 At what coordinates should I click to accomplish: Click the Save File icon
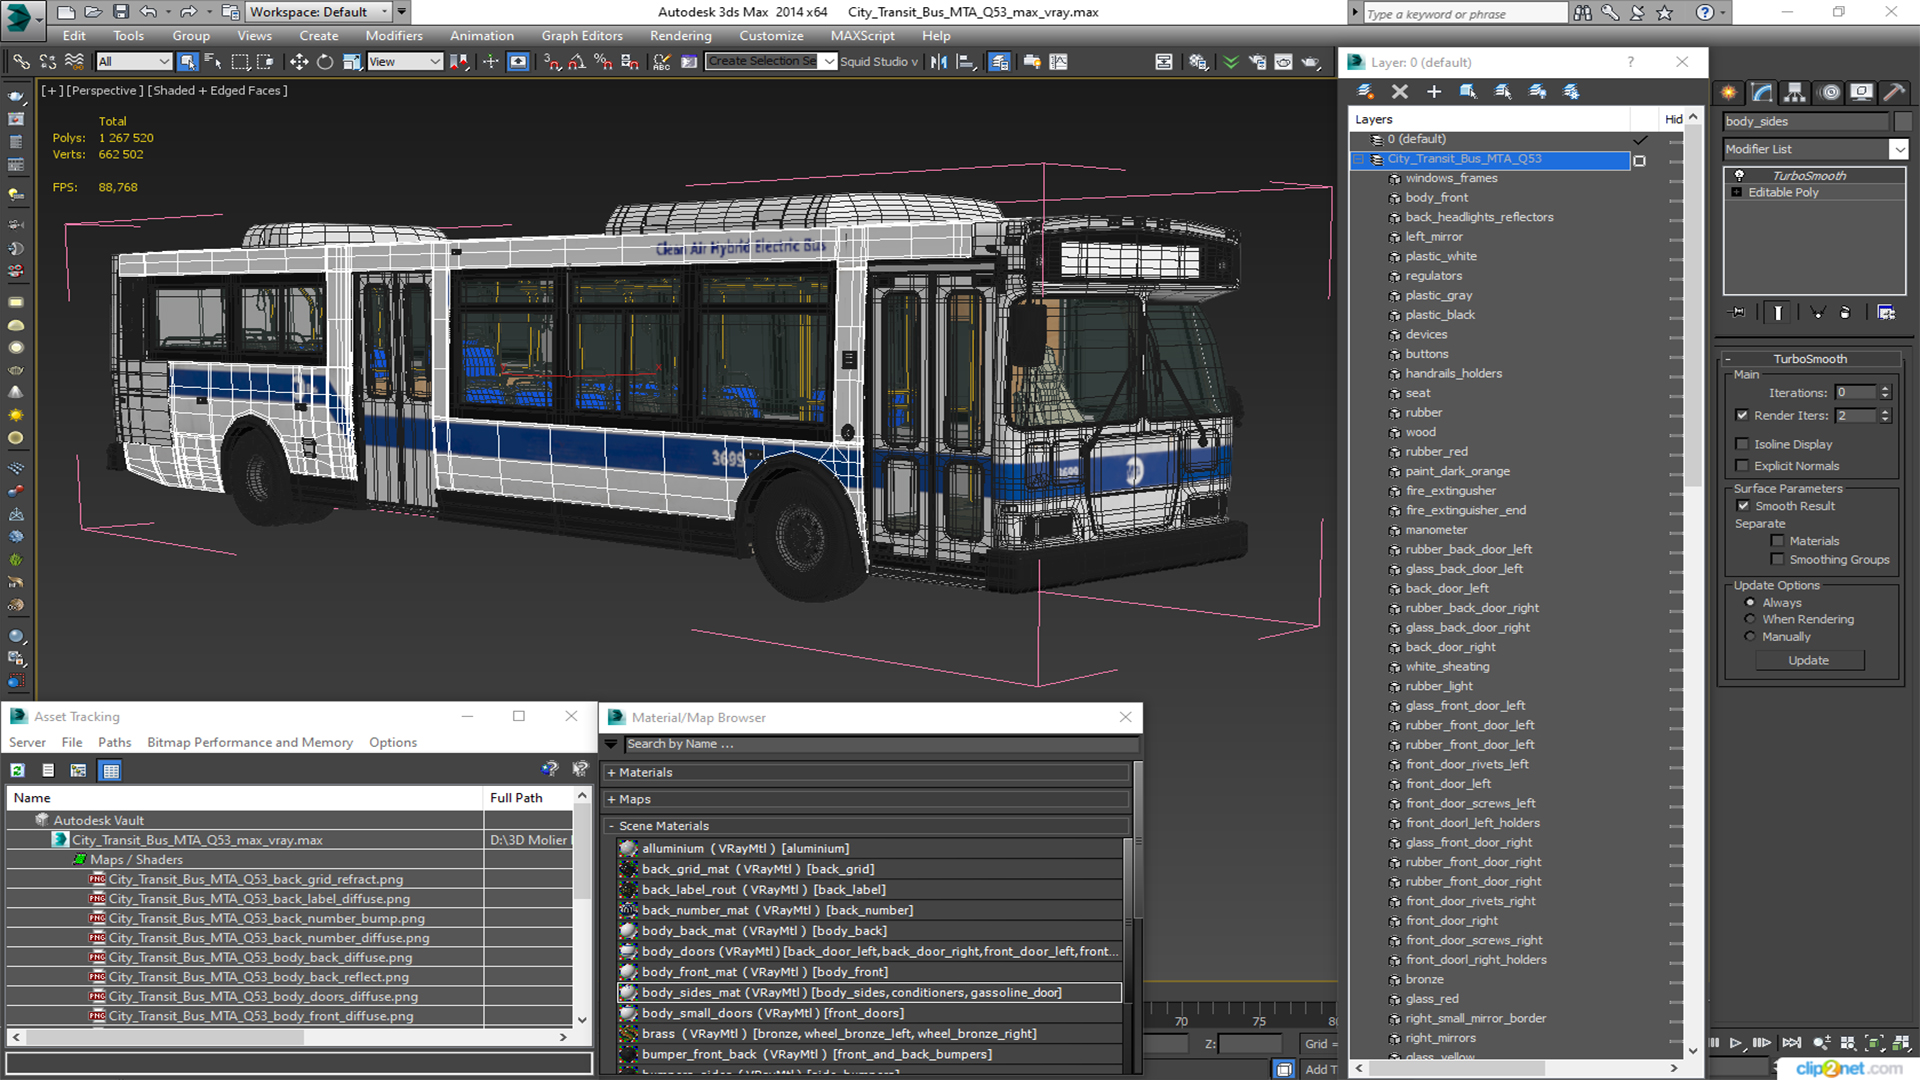point(120,12)
